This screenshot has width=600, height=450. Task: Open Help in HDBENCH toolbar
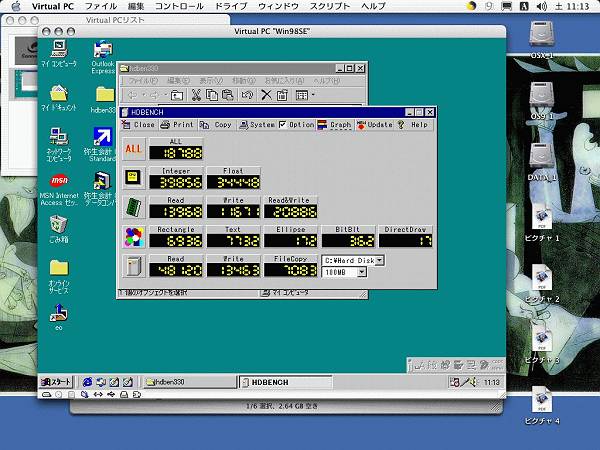[413, 125]
